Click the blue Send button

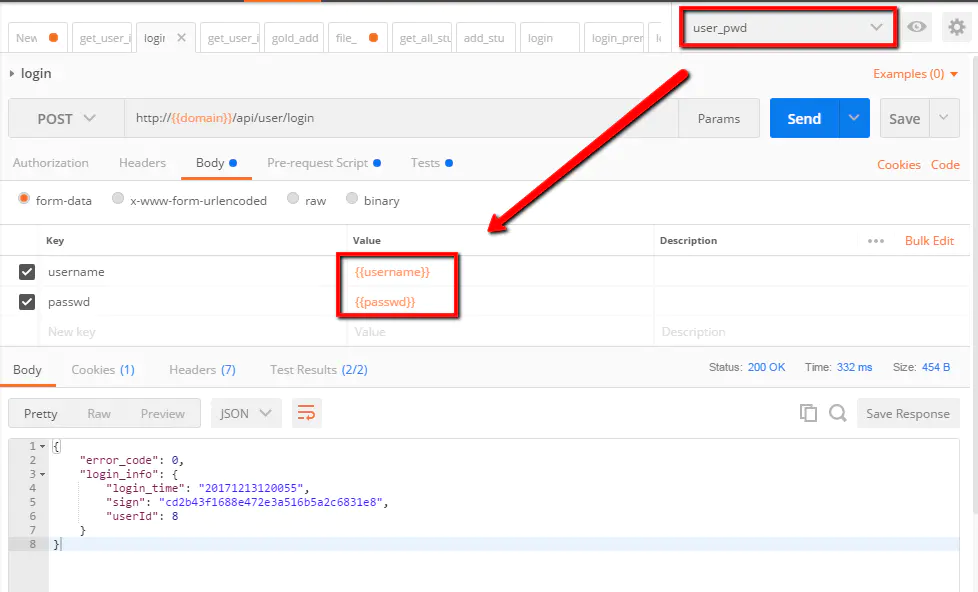pos(804,118)
